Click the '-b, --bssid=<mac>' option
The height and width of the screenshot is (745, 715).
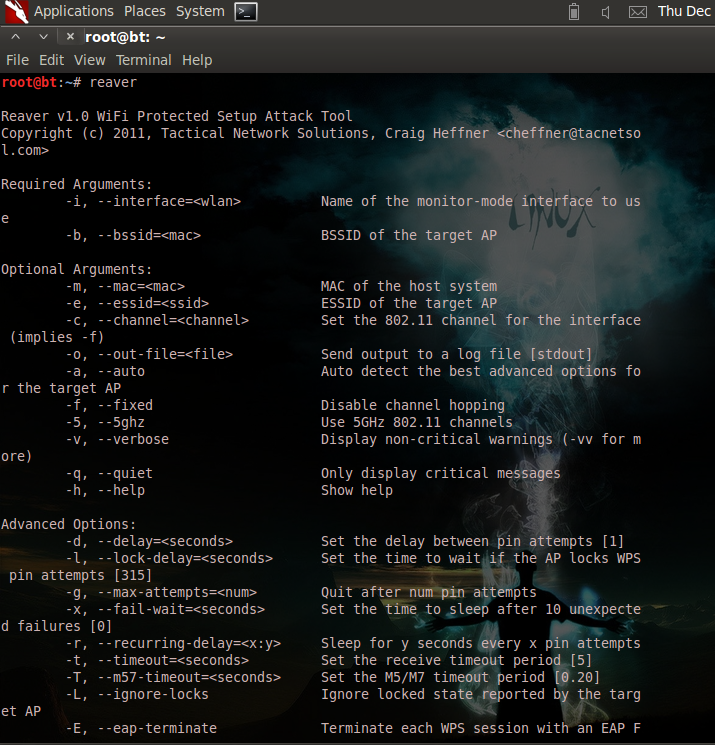tap(133, 235)
